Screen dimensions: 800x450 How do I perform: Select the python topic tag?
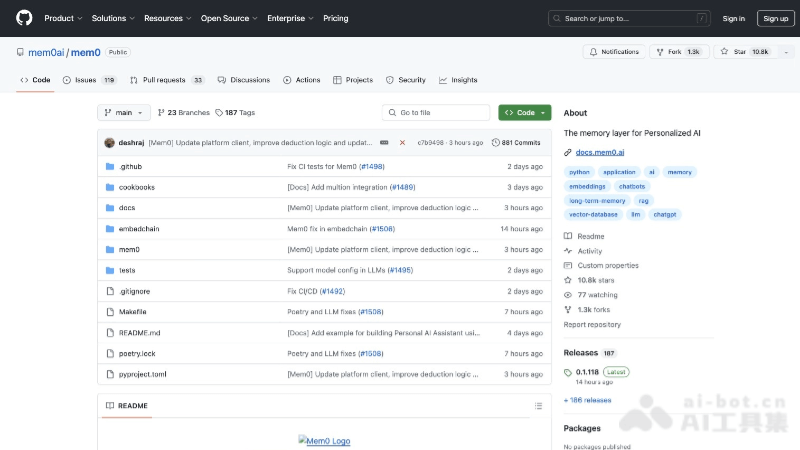click(x=579, y=172)
